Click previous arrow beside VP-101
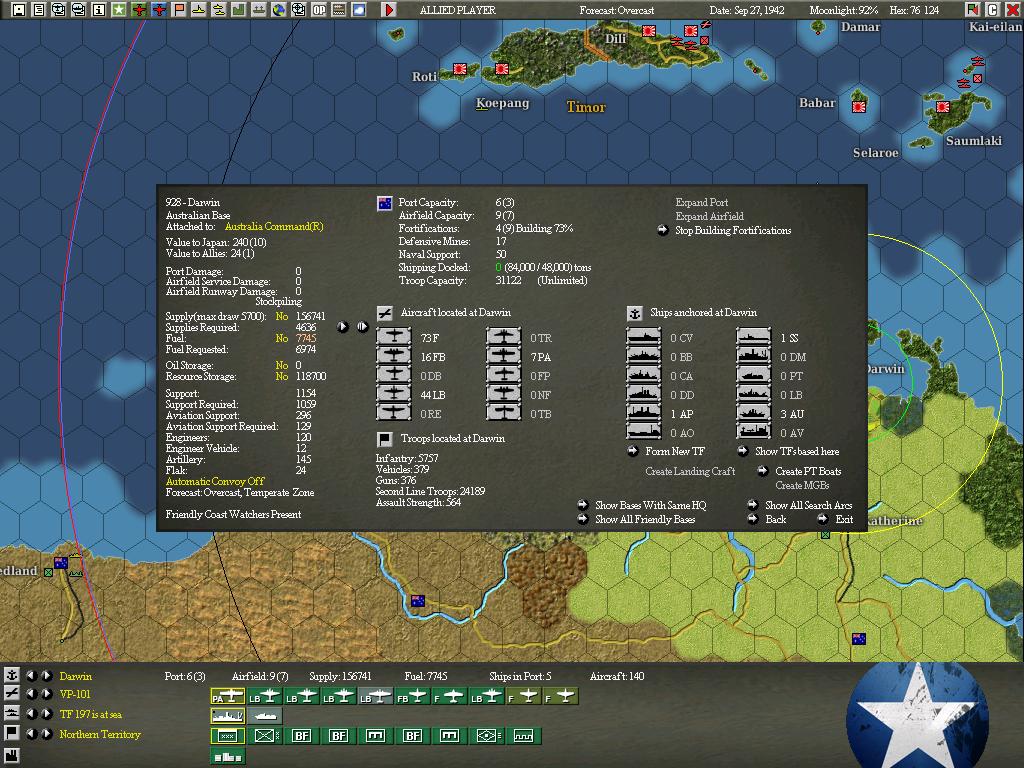 pos(31,694)
